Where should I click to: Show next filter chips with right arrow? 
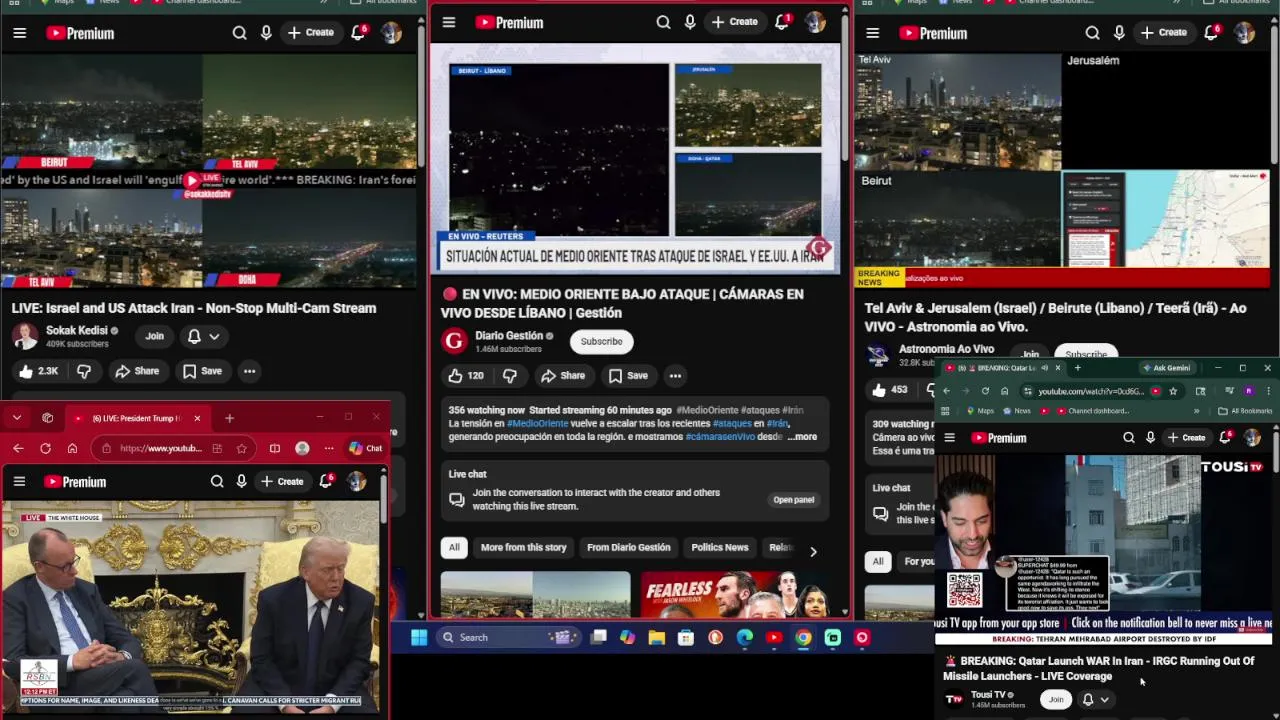click(813, 551)
